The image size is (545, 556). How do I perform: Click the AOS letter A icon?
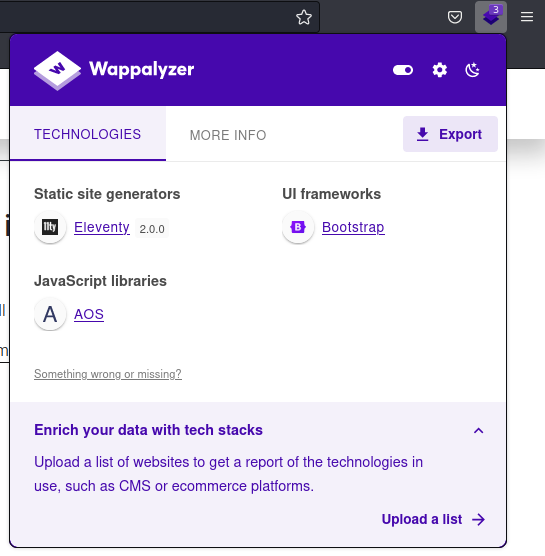(x=50, y=314)
